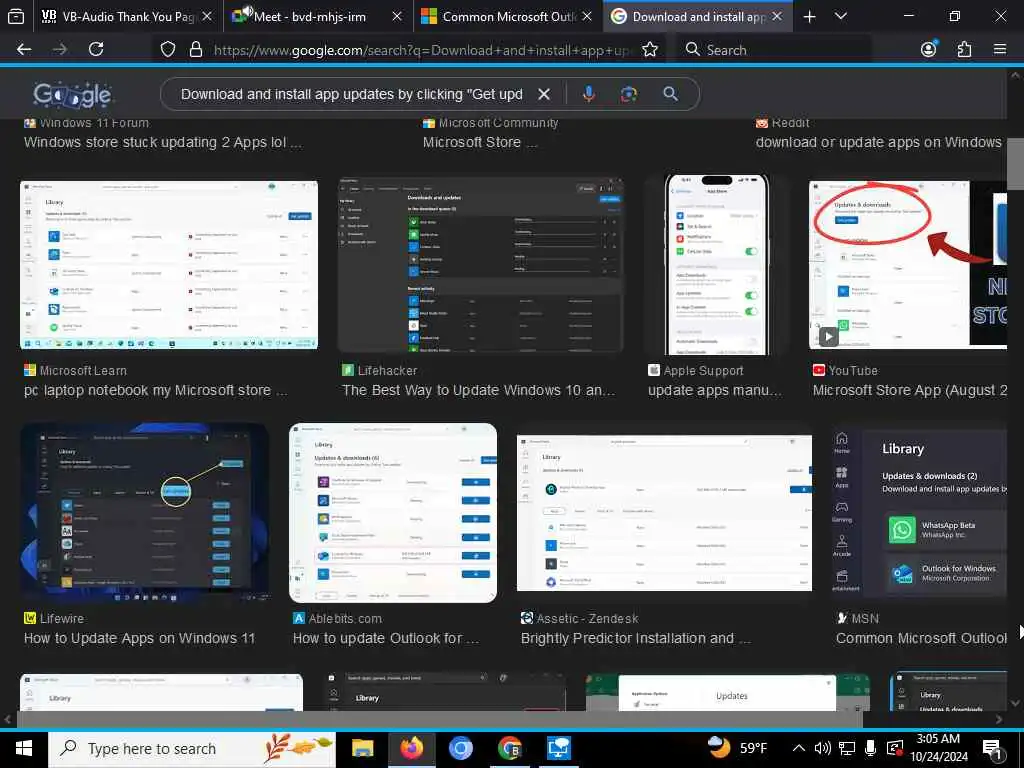The image size is (1024, 768).
Task: Open the 59°F weather widget
Action: pos(738,748)
